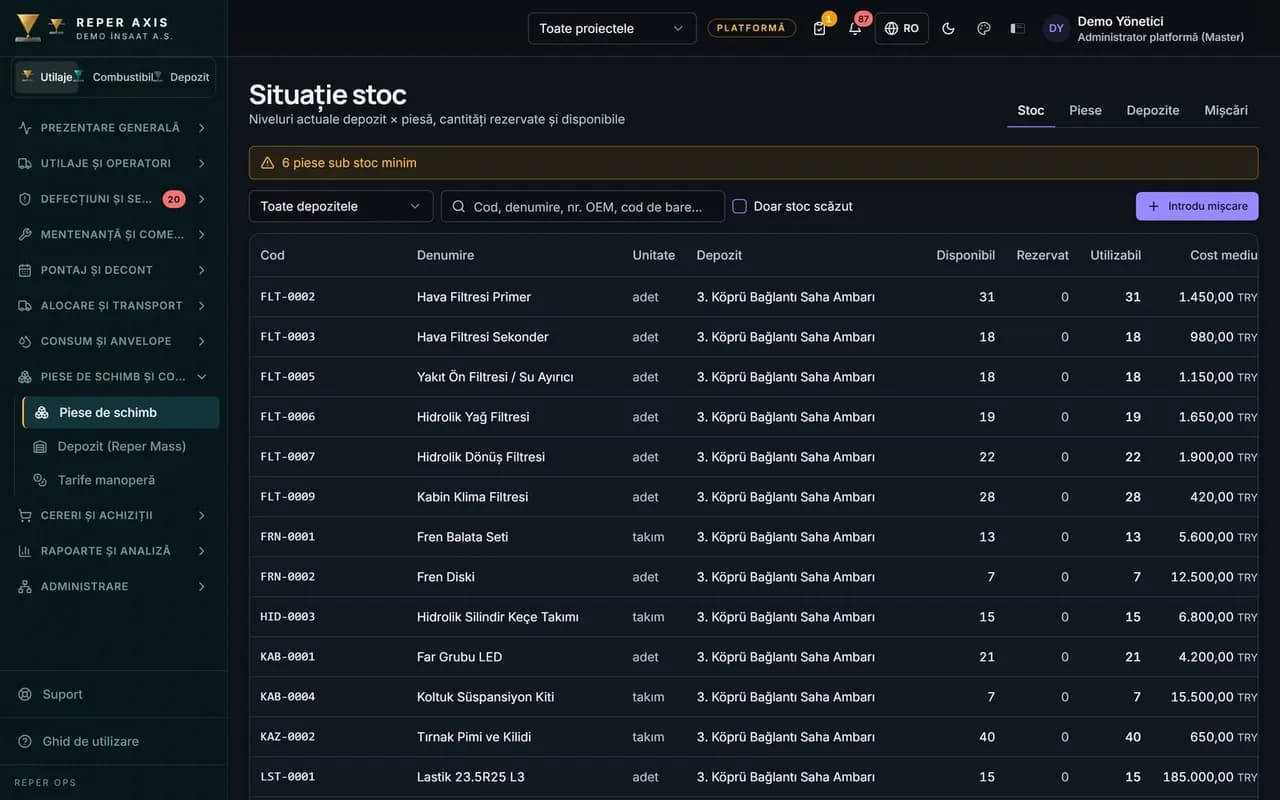This screenshot has width=1280, height=800.
Task: Toggle the sidebar layout icon
Action: (x=1018, y=28)
